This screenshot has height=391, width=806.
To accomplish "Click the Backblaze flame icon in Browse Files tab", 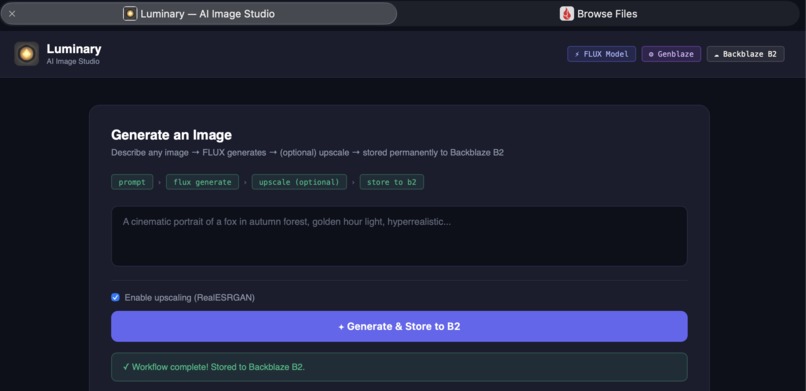I will [x=566, y=14].
